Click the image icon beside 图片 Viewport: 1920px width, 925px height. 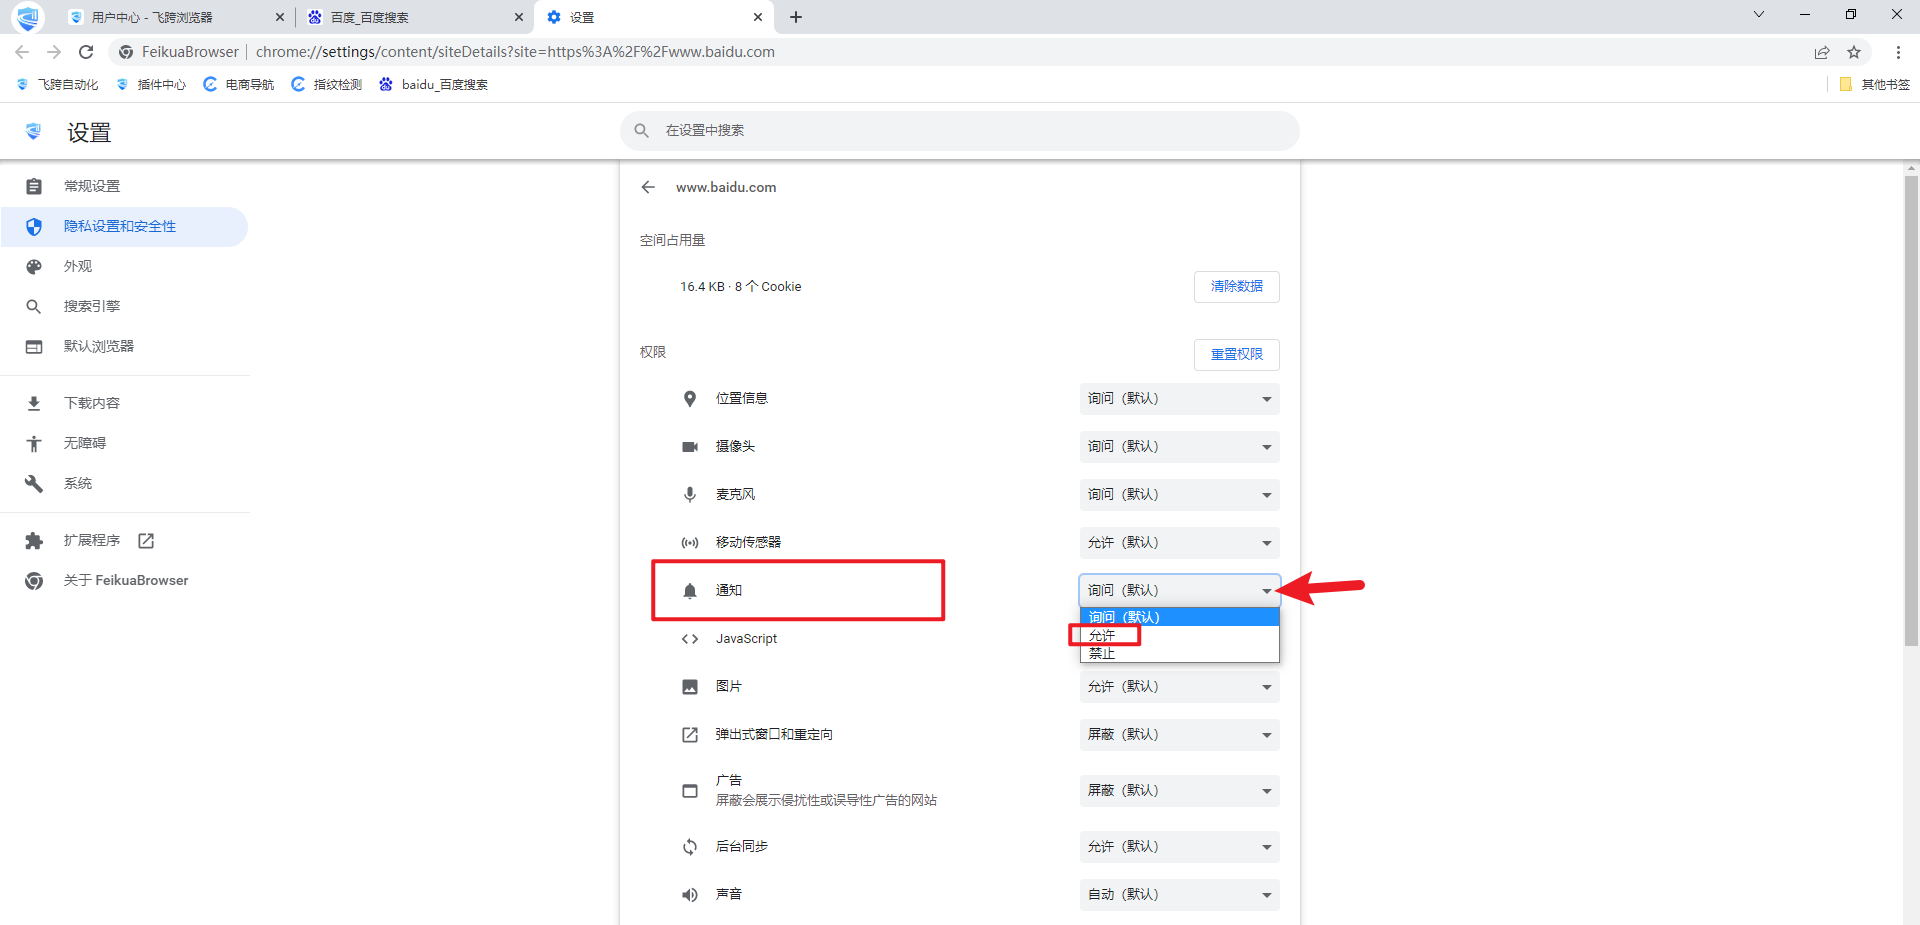pyautogui.click(x=690, y=687)
